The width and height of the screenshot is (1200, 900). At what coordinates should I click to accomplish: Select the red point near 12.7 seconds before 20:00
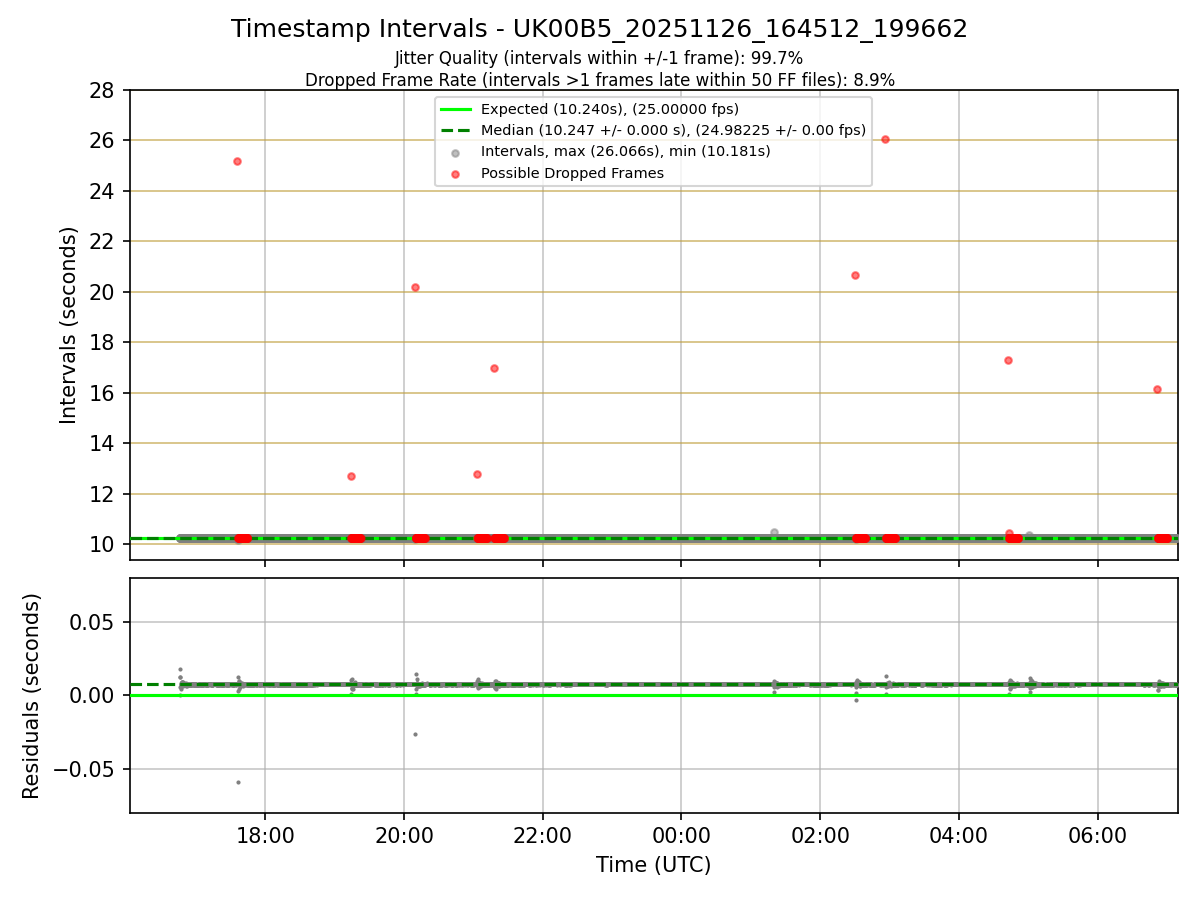351,476
